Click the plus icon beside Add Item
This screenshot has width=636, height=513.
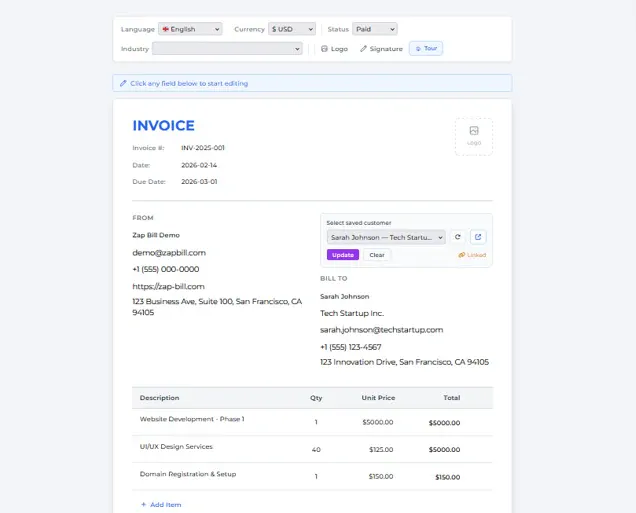[x=143, y=504]
